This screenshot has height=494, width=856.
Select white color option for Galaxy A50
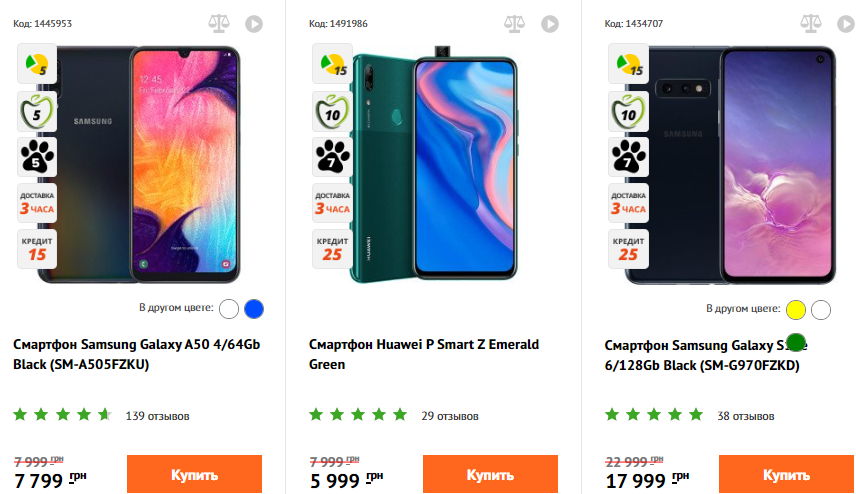click(229, 309)
